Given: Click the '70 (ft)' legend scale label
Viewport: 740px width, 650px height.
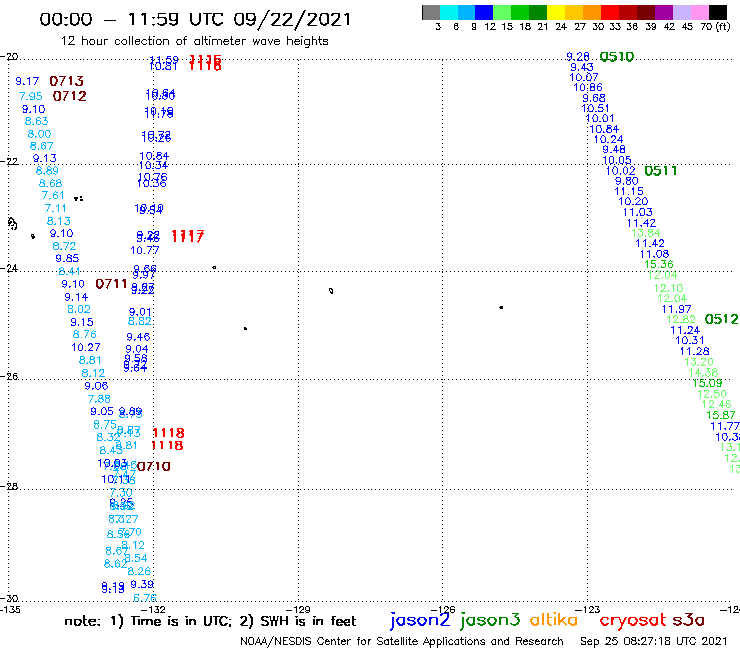Looking at the screenshot, I should (x=716, y=27).
